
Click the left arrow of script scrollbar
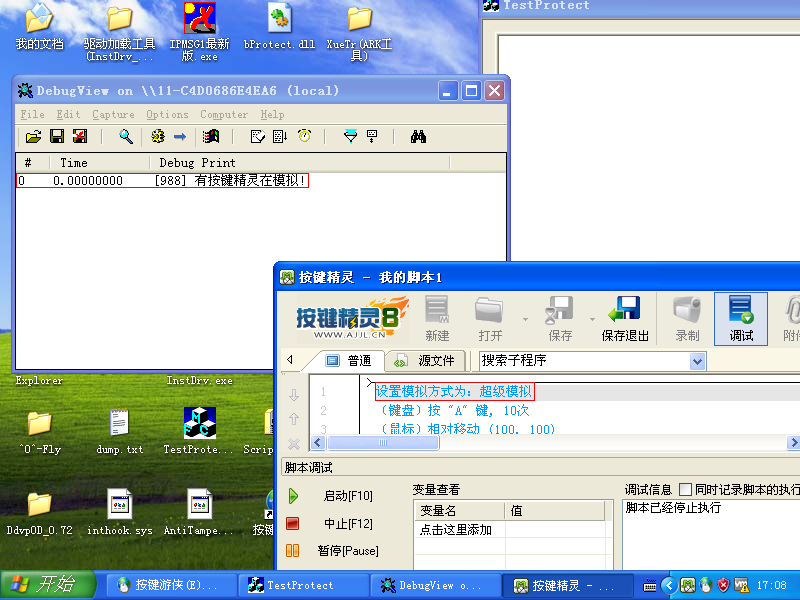click(x=318, y=442)
